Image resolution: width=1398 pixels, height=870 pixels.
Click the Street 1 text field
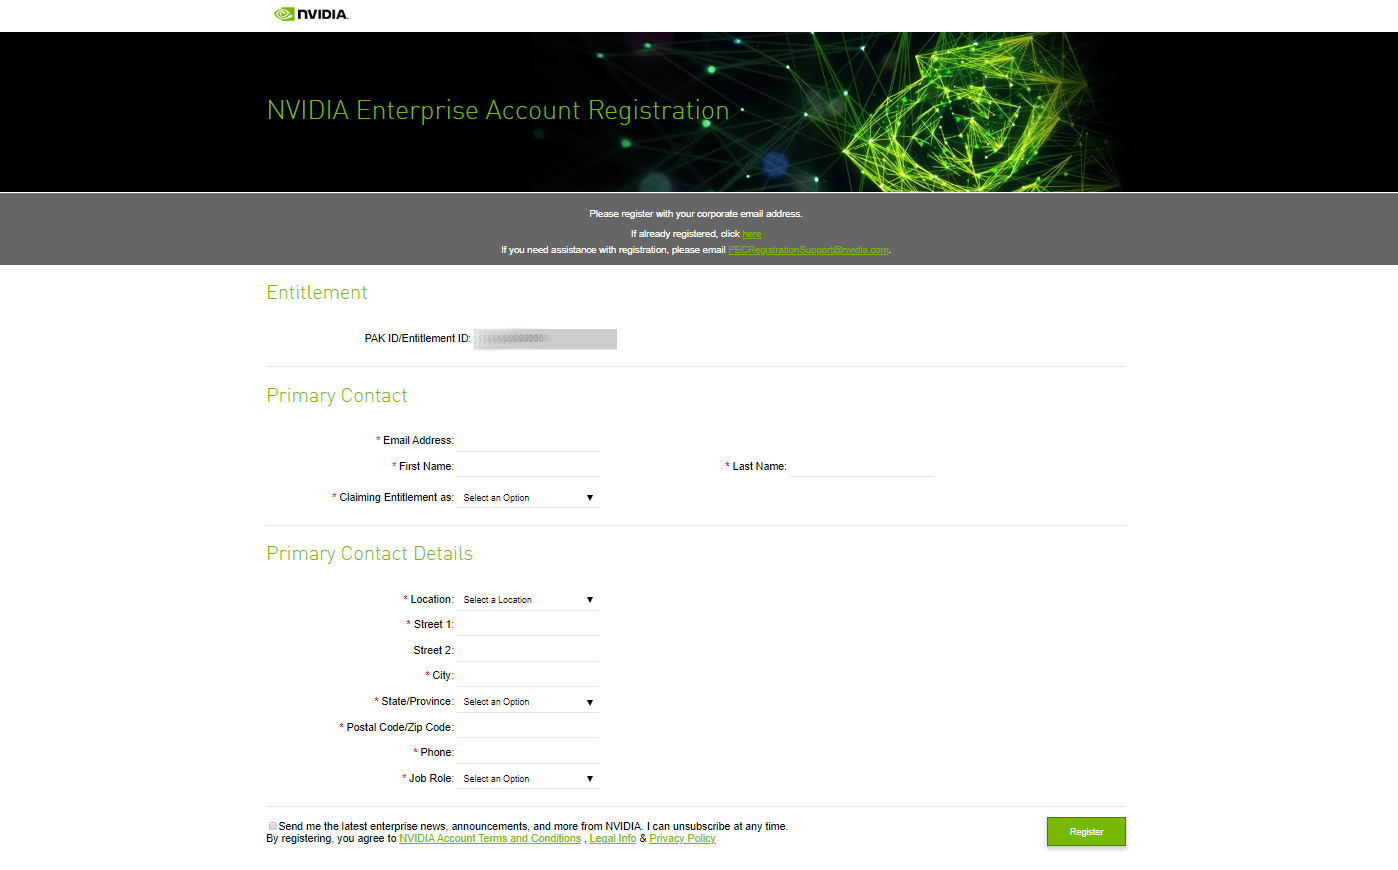click(527, 624)
